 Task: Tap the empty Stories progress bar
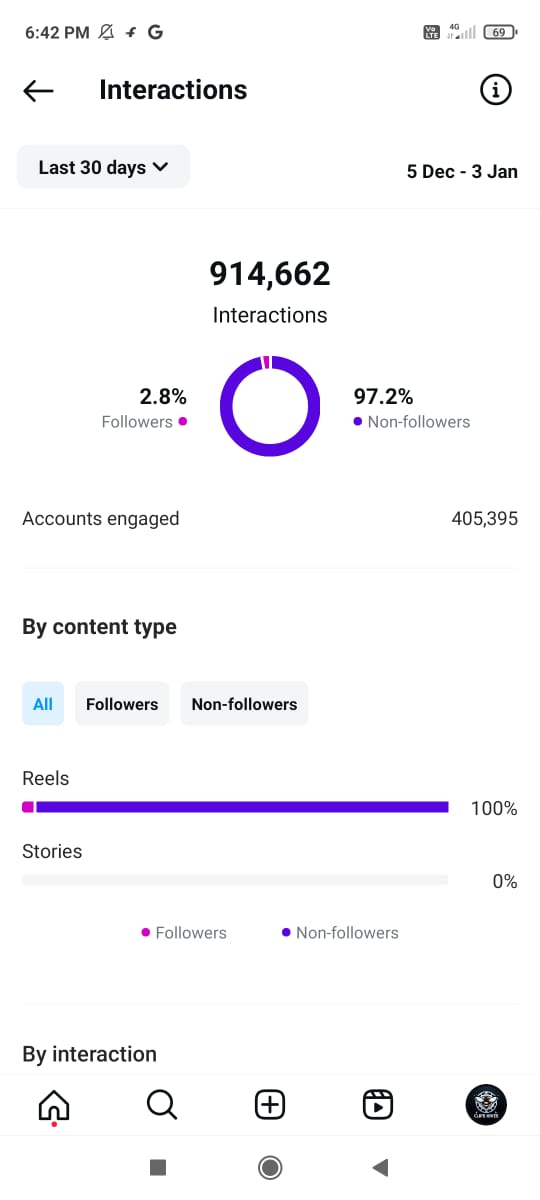235,880
